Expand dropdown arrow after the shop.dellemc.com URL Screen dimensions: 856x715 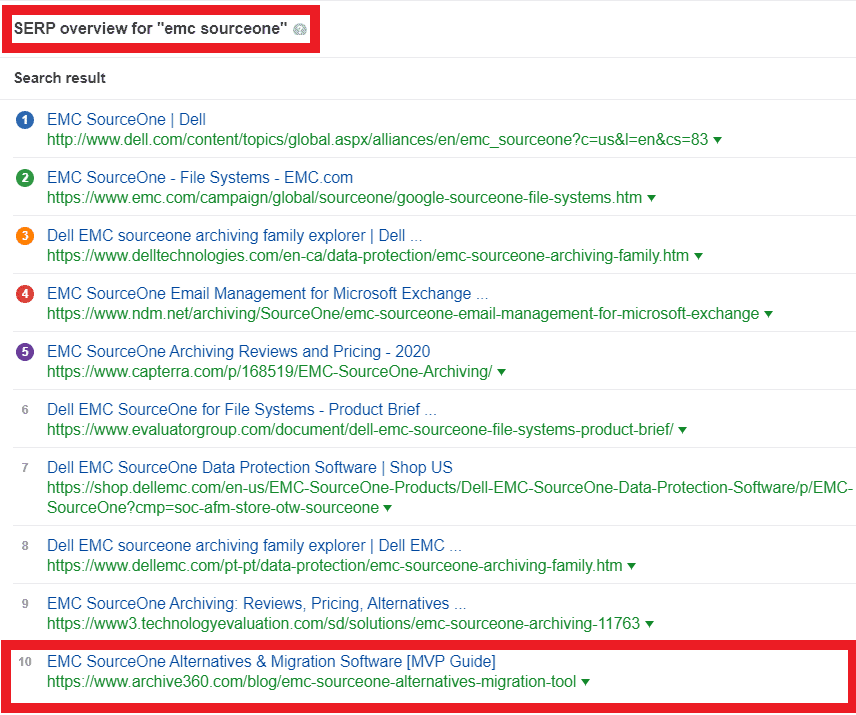click(x=388, y=508)
